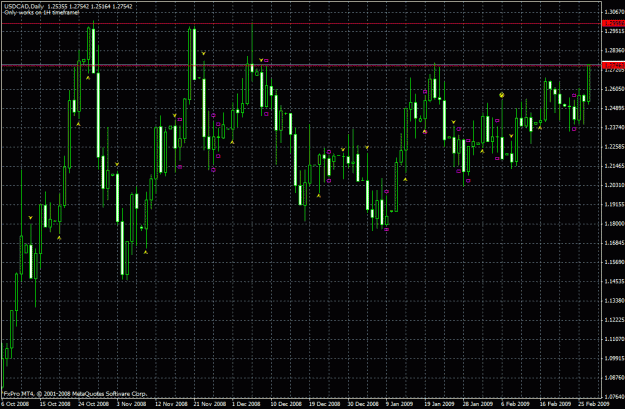Image resolution: width=625 pixels, height=409 pixels.
Task: Click the 1.30670 price scale label
Action: 614,12
